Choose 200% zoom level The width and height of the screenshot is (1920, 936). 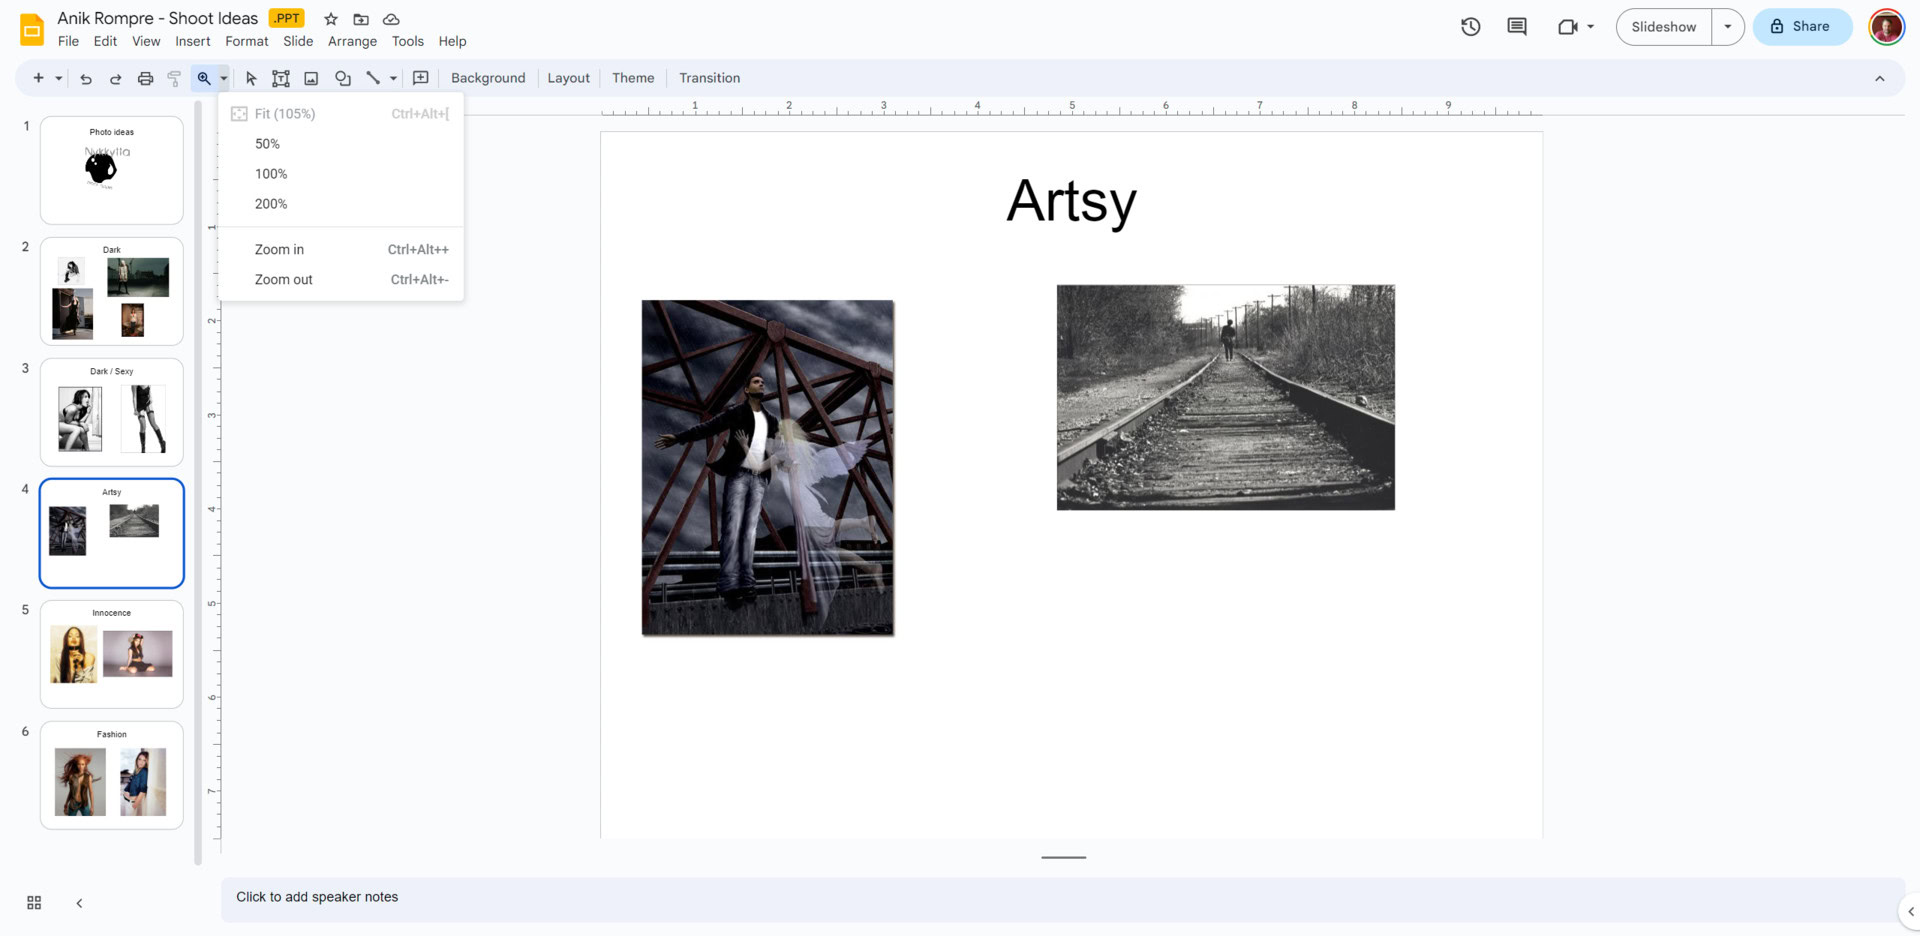pos(271,204)
